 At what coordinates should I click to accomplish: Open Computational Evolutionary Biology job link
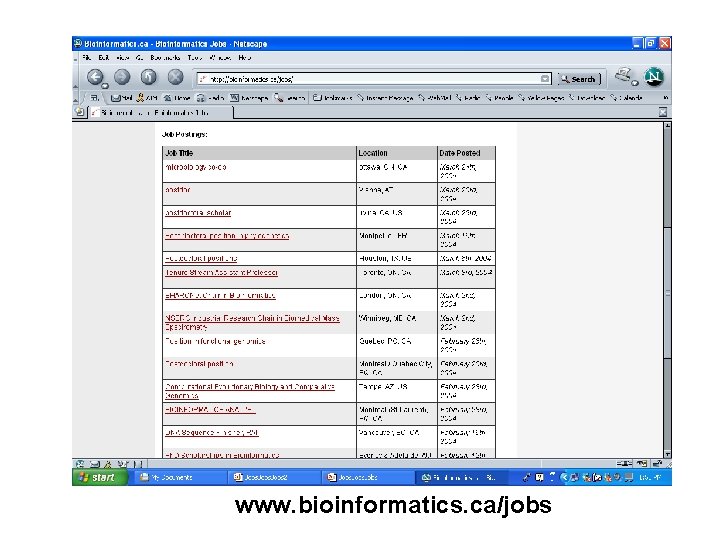[x=250, y=391]
